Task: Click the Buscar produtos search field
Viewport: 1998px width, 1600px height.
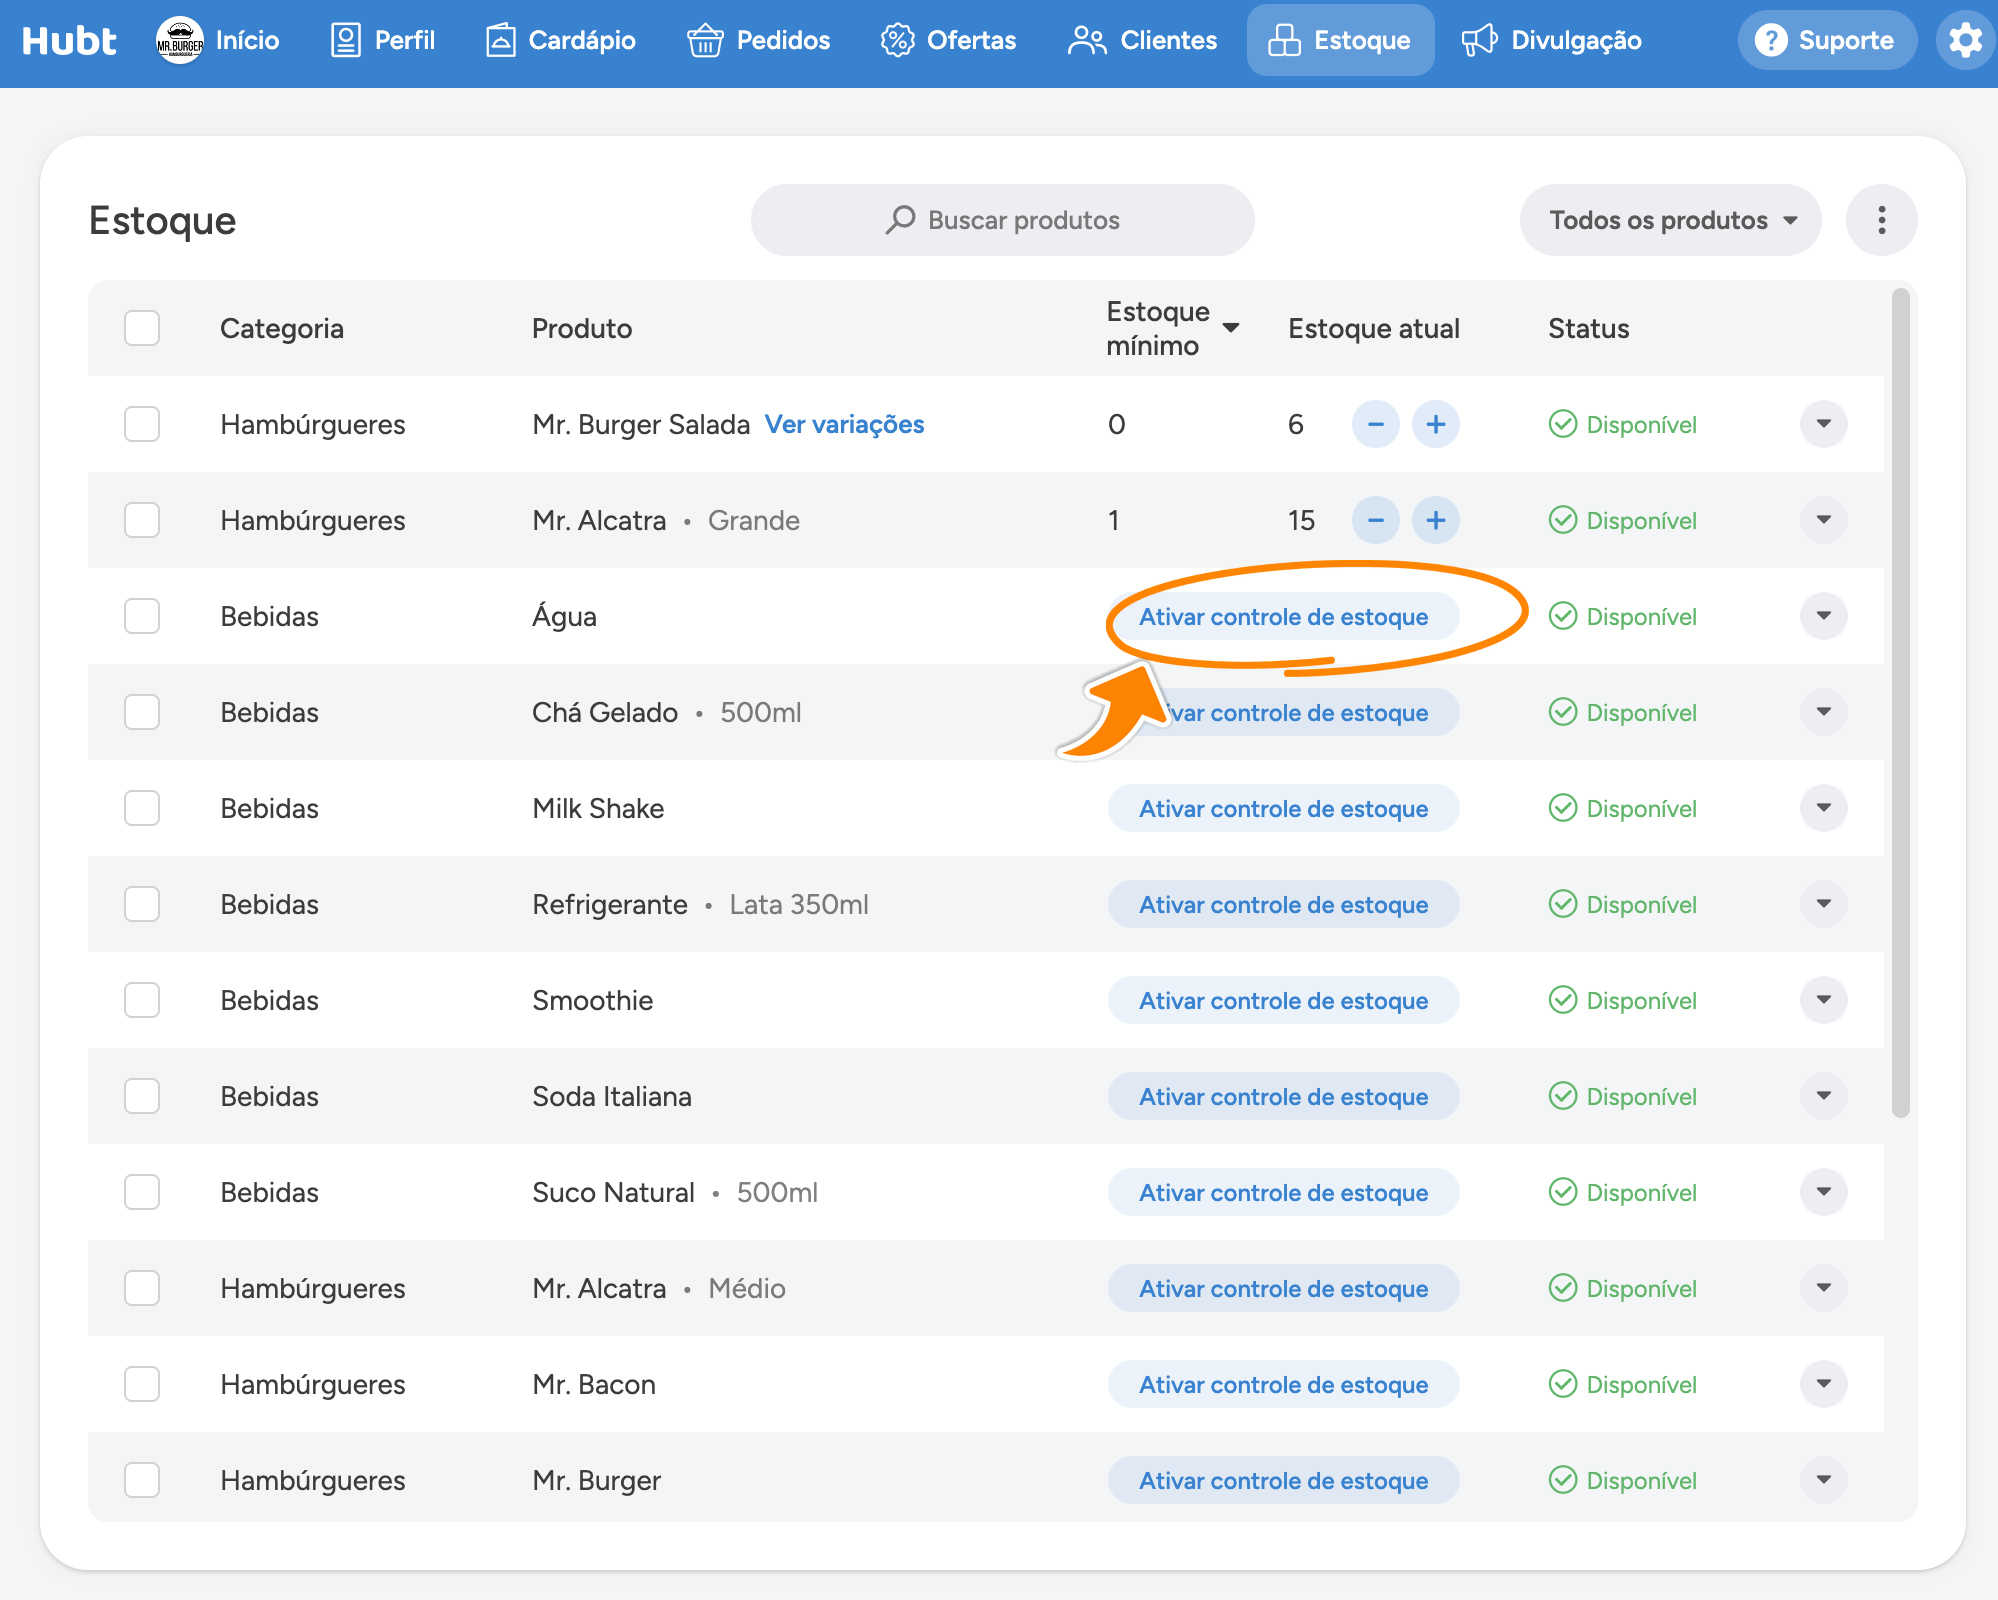Action: tap(1002, 220)
